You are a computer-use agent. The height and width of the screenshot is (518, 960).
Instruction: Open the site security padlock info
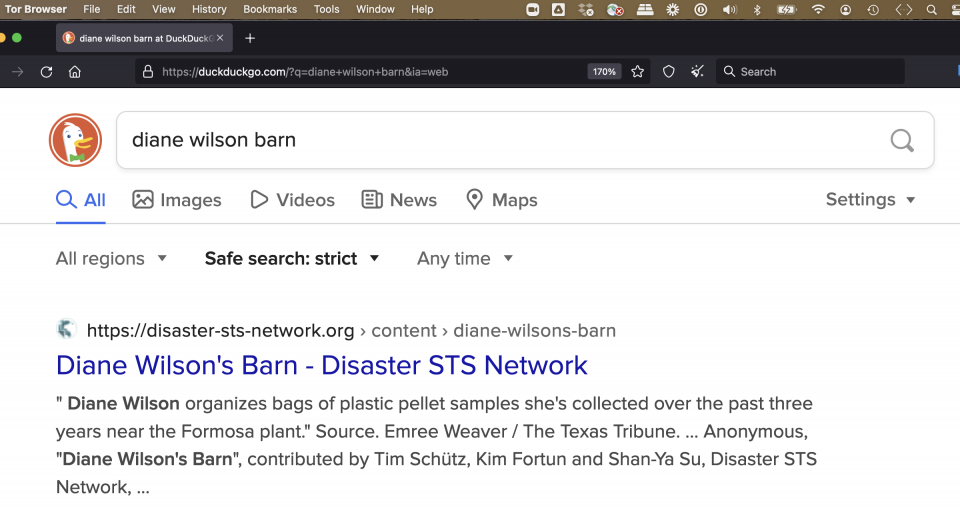point(148,72)
